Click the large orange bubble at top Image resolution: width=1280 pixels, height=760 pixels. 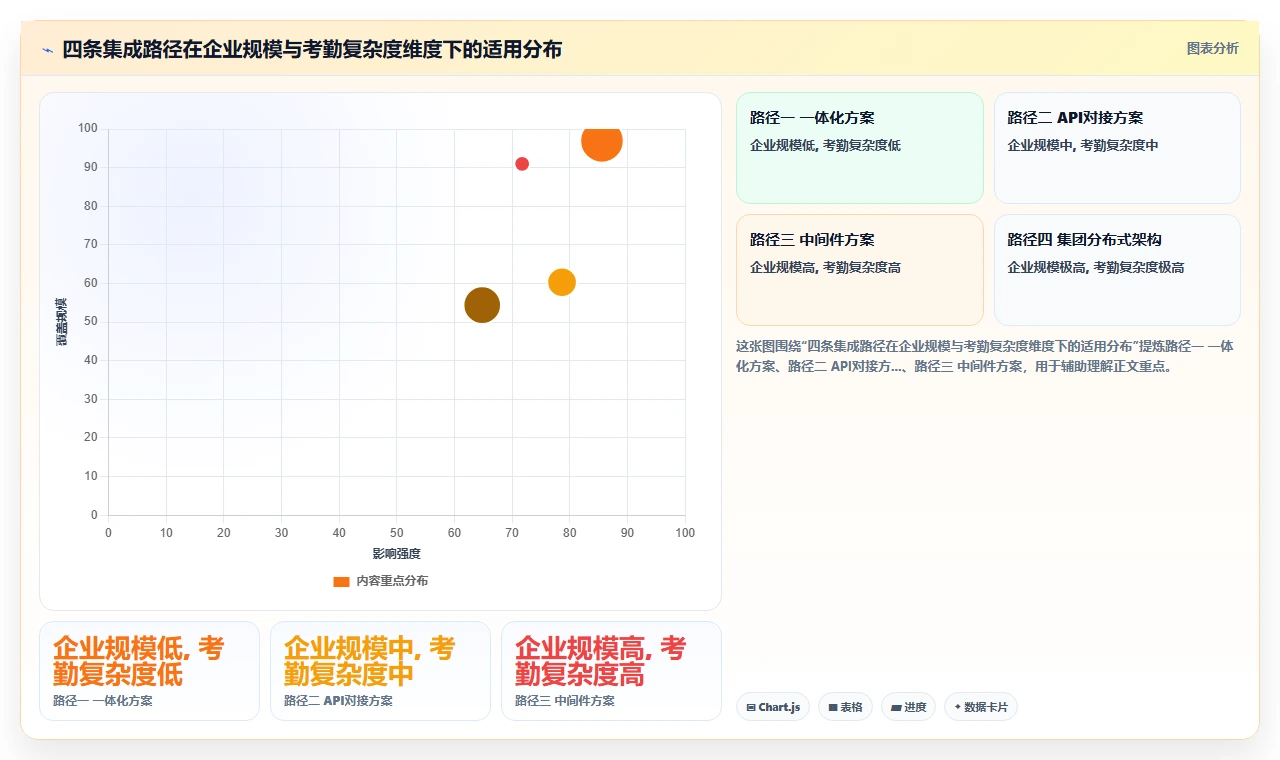coord(601,142)
